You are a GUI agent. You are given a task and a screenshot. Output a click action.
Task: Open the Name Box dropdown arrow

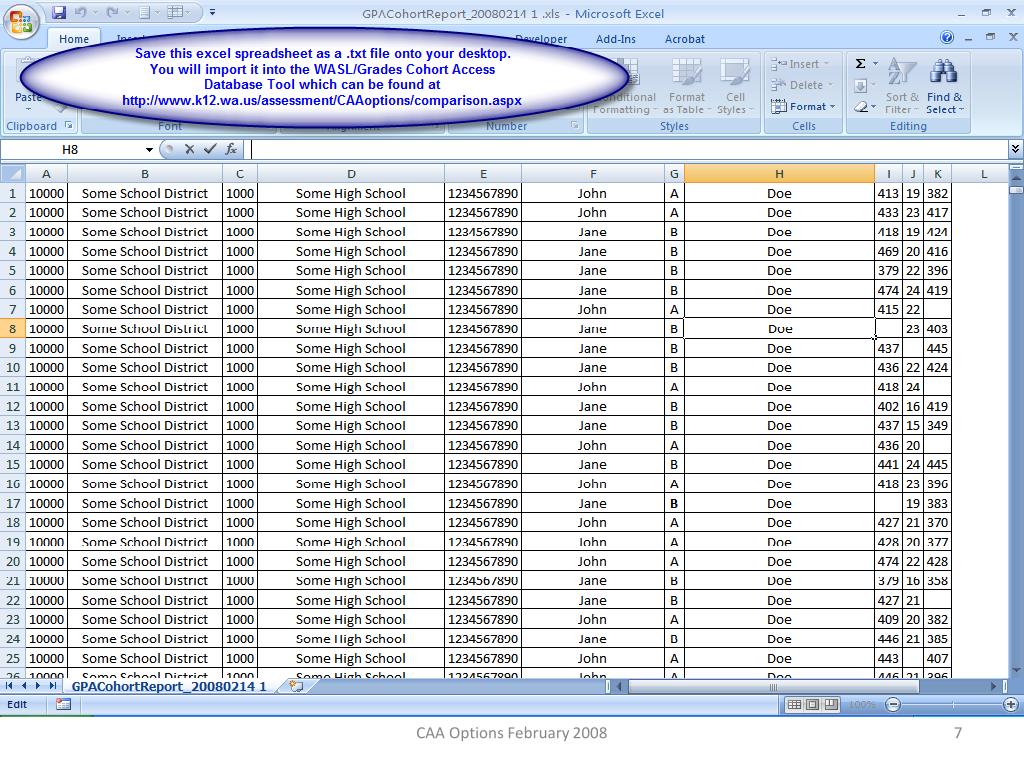click(149, 150)
